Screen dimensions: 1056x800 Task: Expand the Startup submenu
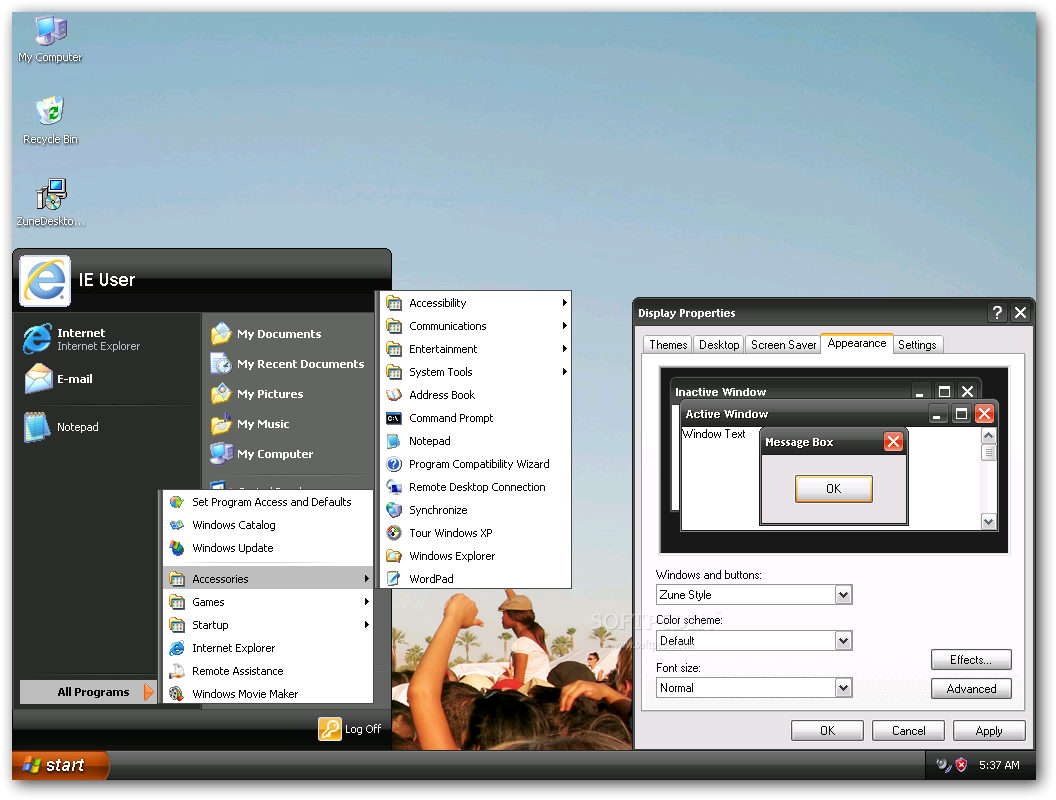[x=268, y=625]
